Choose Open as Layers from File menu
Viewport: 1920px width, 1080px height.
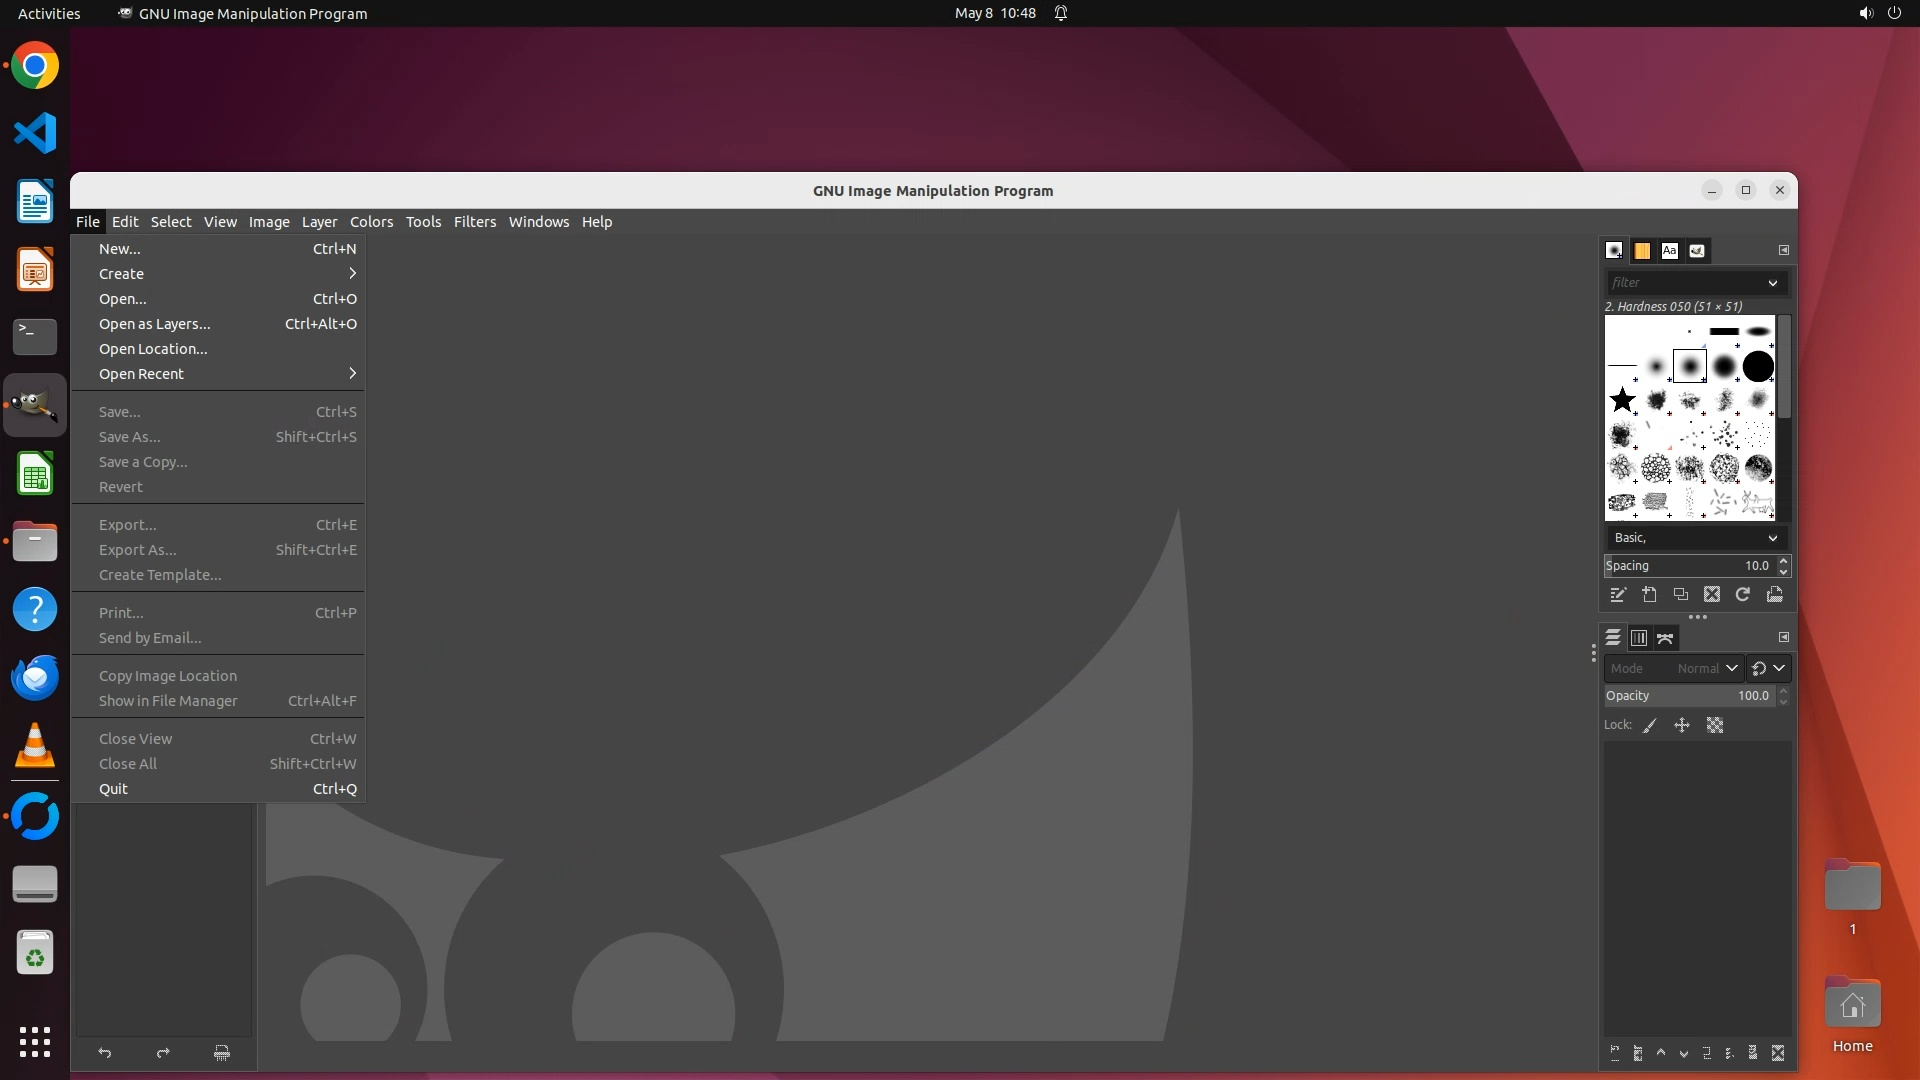pos(155,324)
